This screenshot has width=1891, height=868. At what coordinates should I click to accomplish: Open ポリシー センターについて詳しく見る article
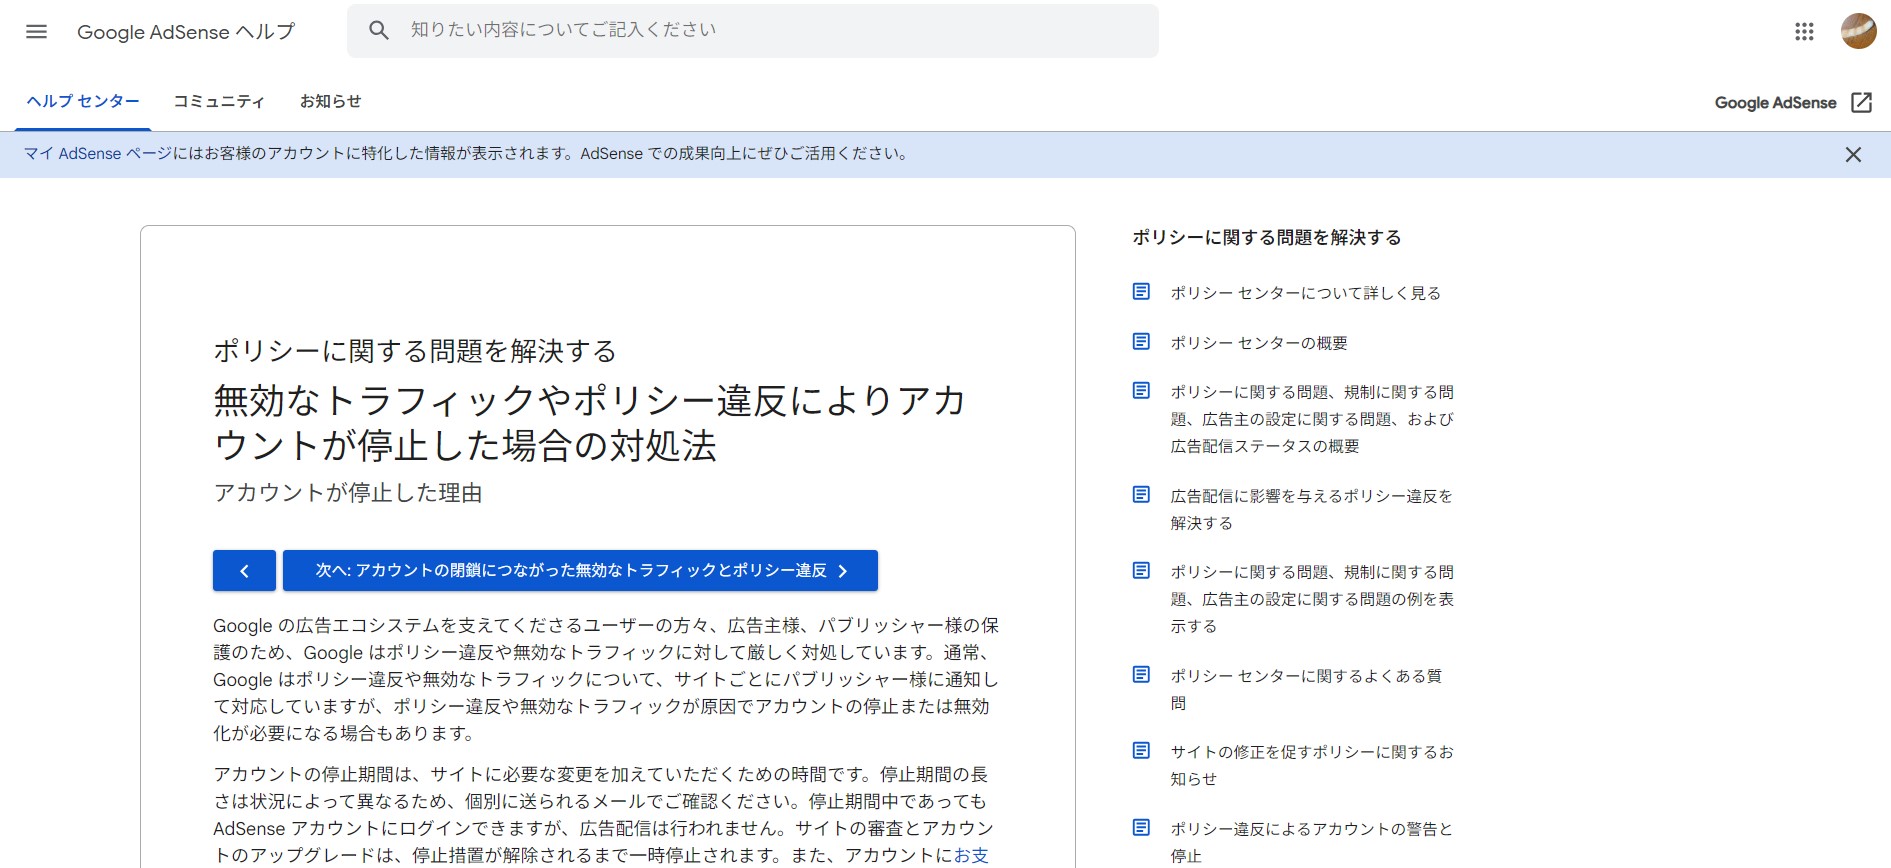click(1305, 293)
